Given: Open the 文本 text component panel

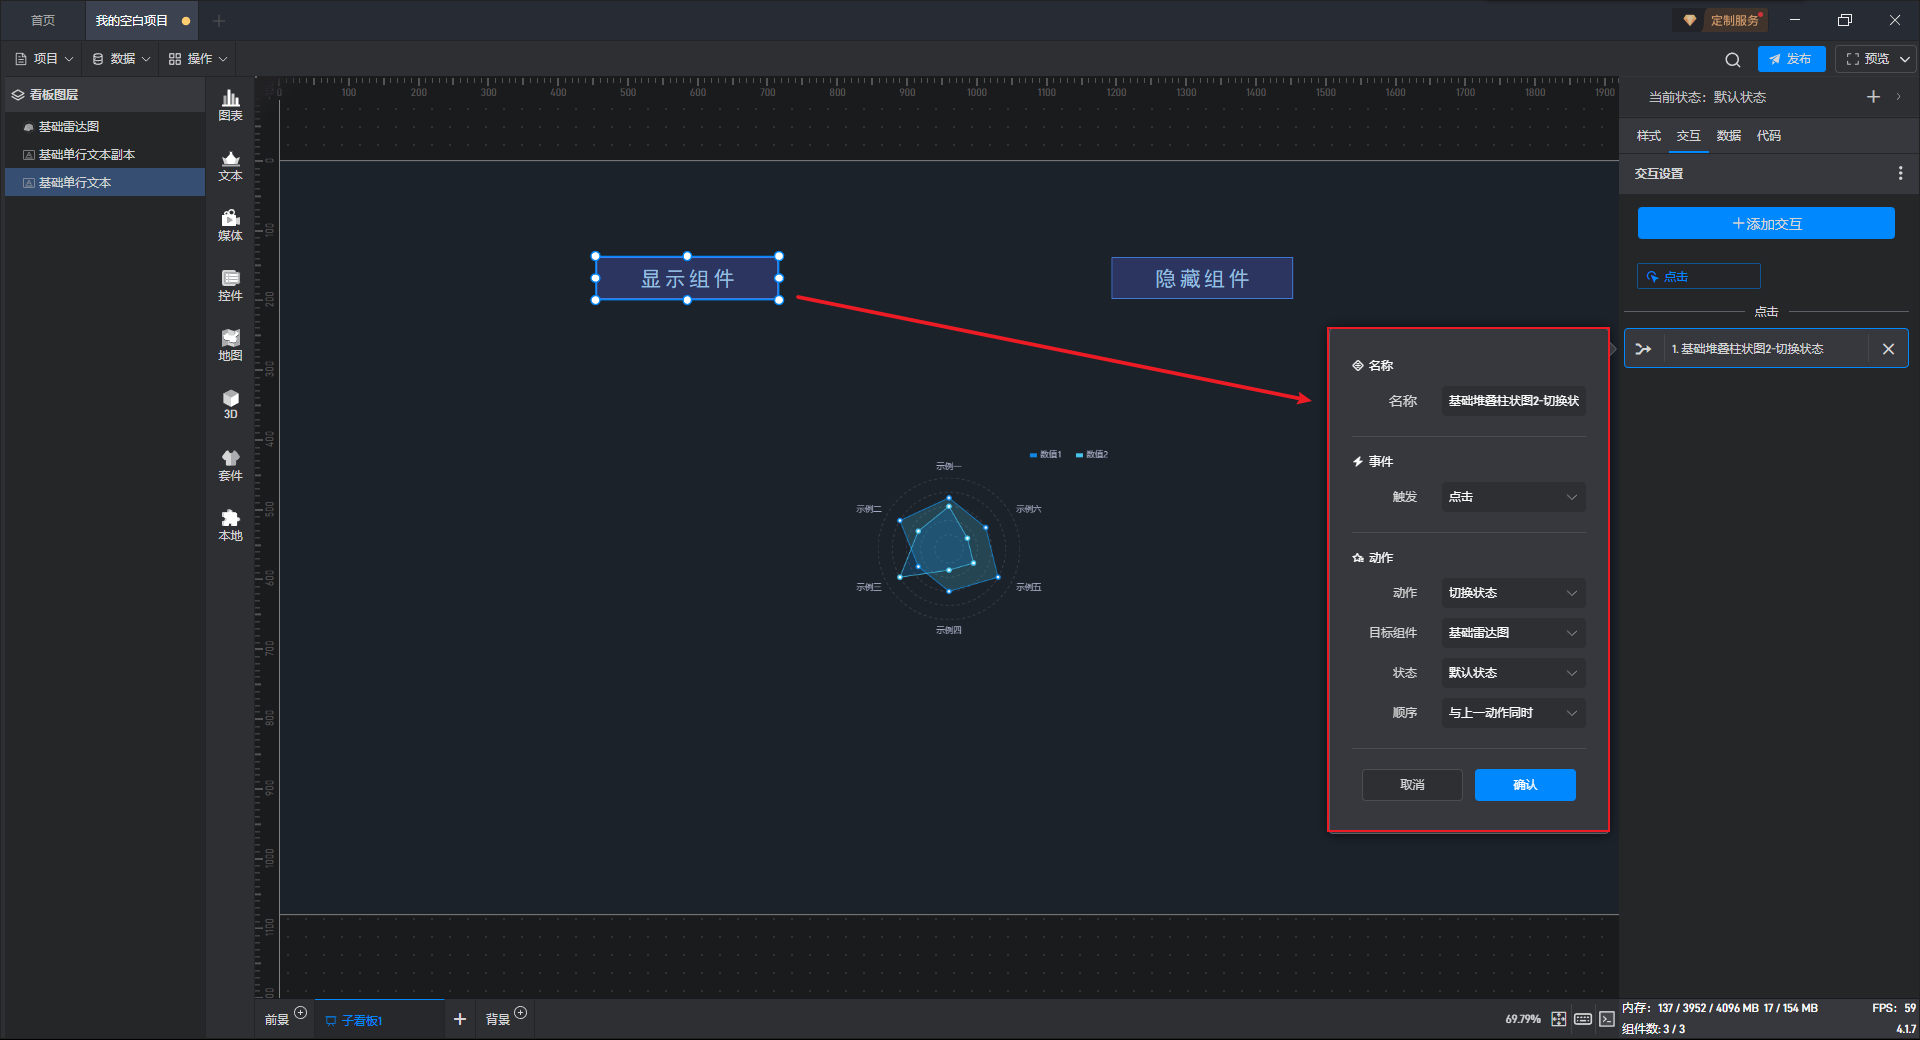Looking at the screenshot, I should 230,165.
